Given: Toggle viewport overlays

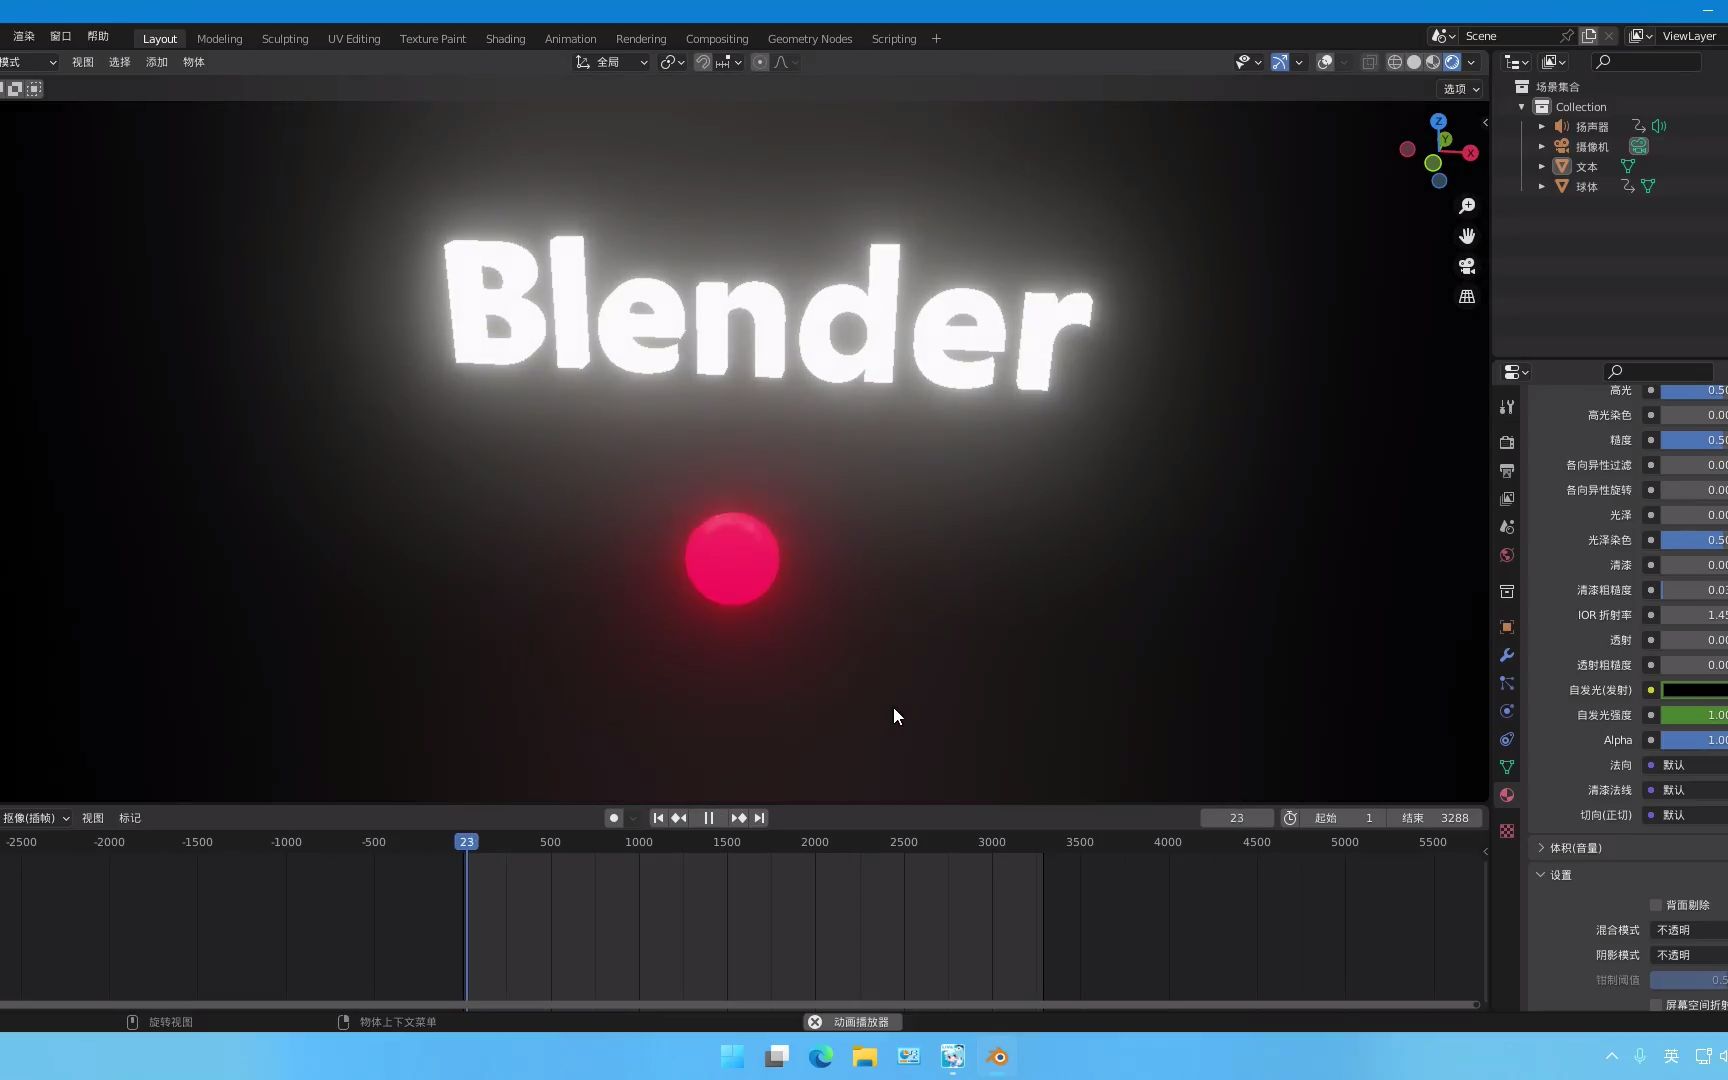Looking at the screenshot, I should coord(1325,62).
